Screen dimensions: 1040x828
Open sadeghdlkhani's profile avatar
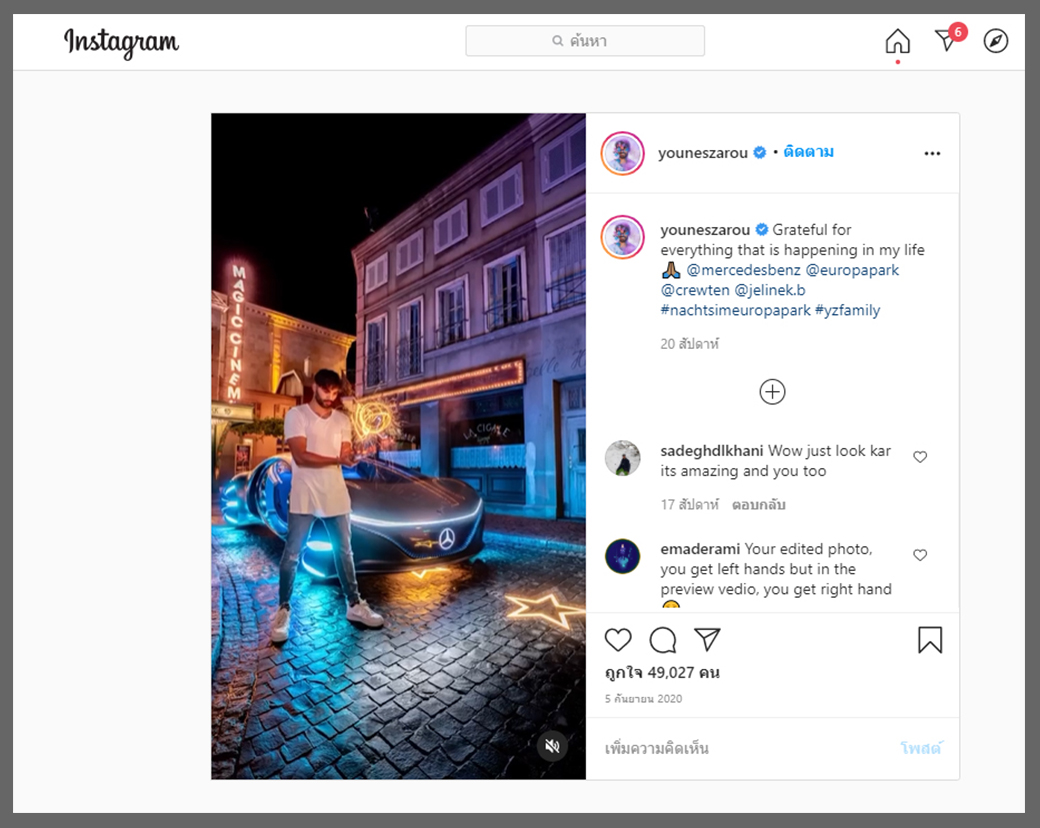[622, 458]
